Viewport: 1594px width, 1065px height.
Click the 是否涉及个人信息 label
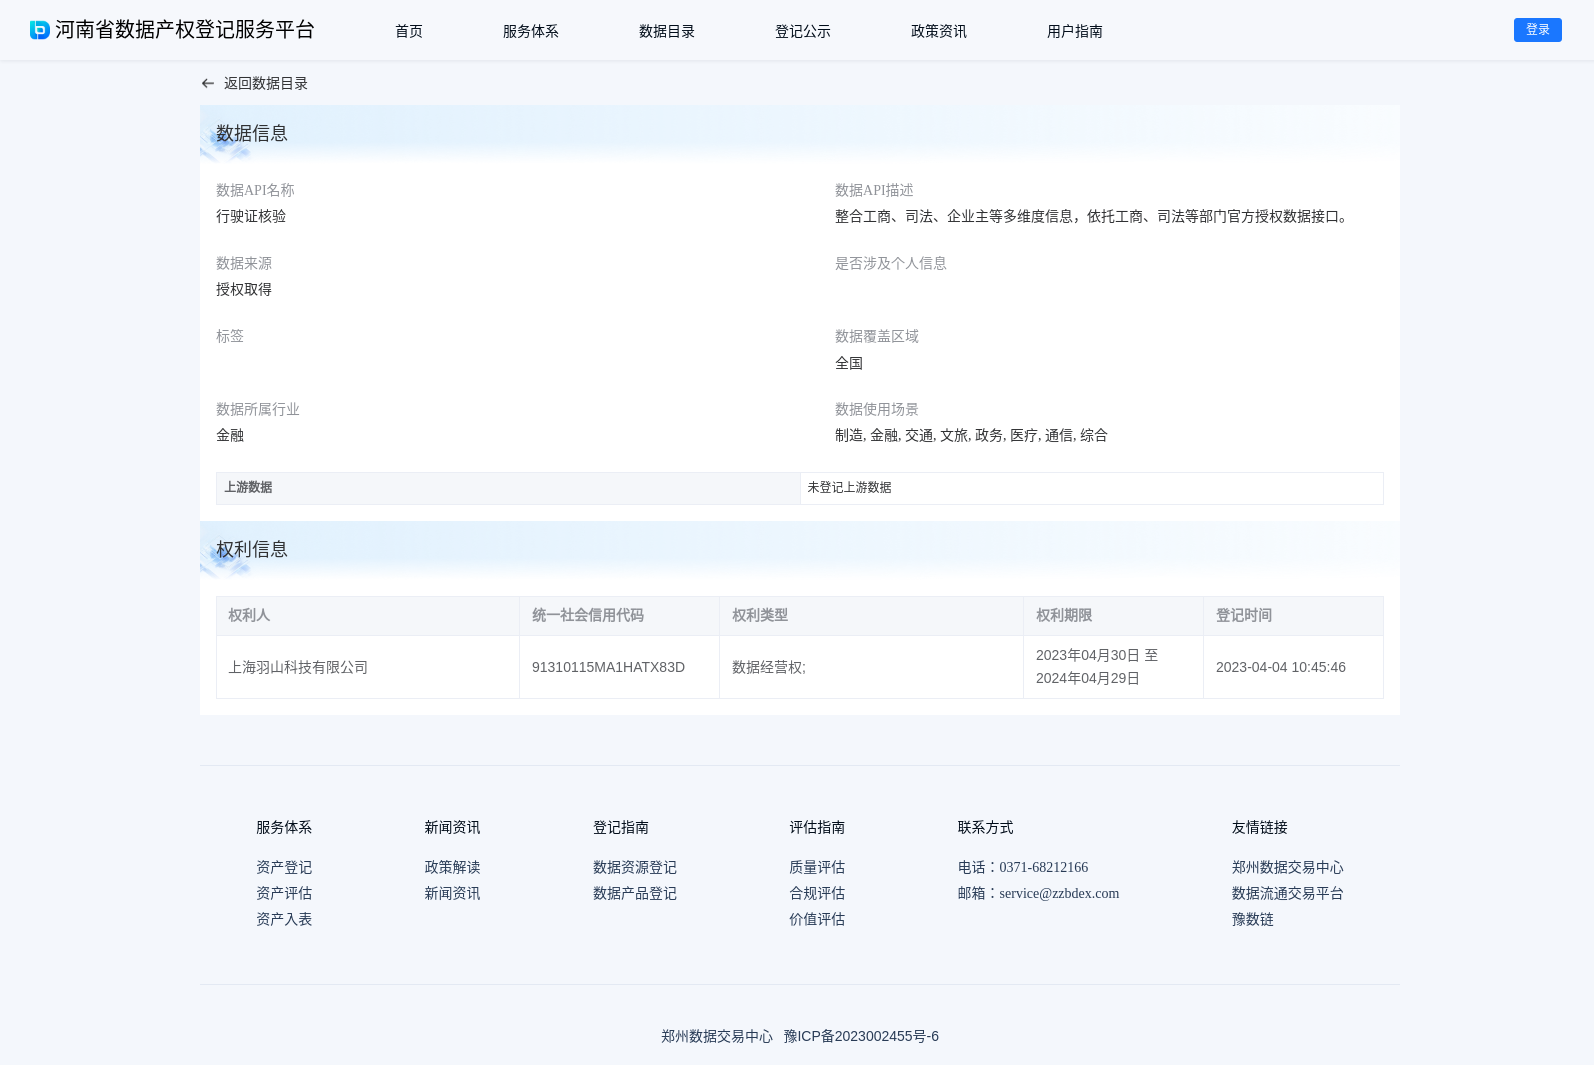(891, 263)
